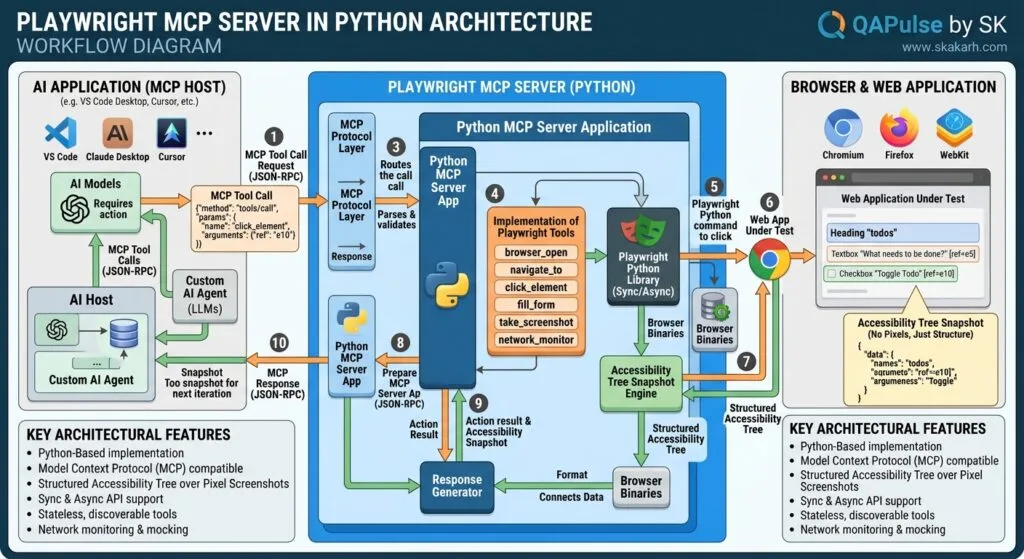The image size is (1024, 559).
Task: Click "MCP Tool Call Request (JSON-RPC)" label
Action: click(276, 166)
